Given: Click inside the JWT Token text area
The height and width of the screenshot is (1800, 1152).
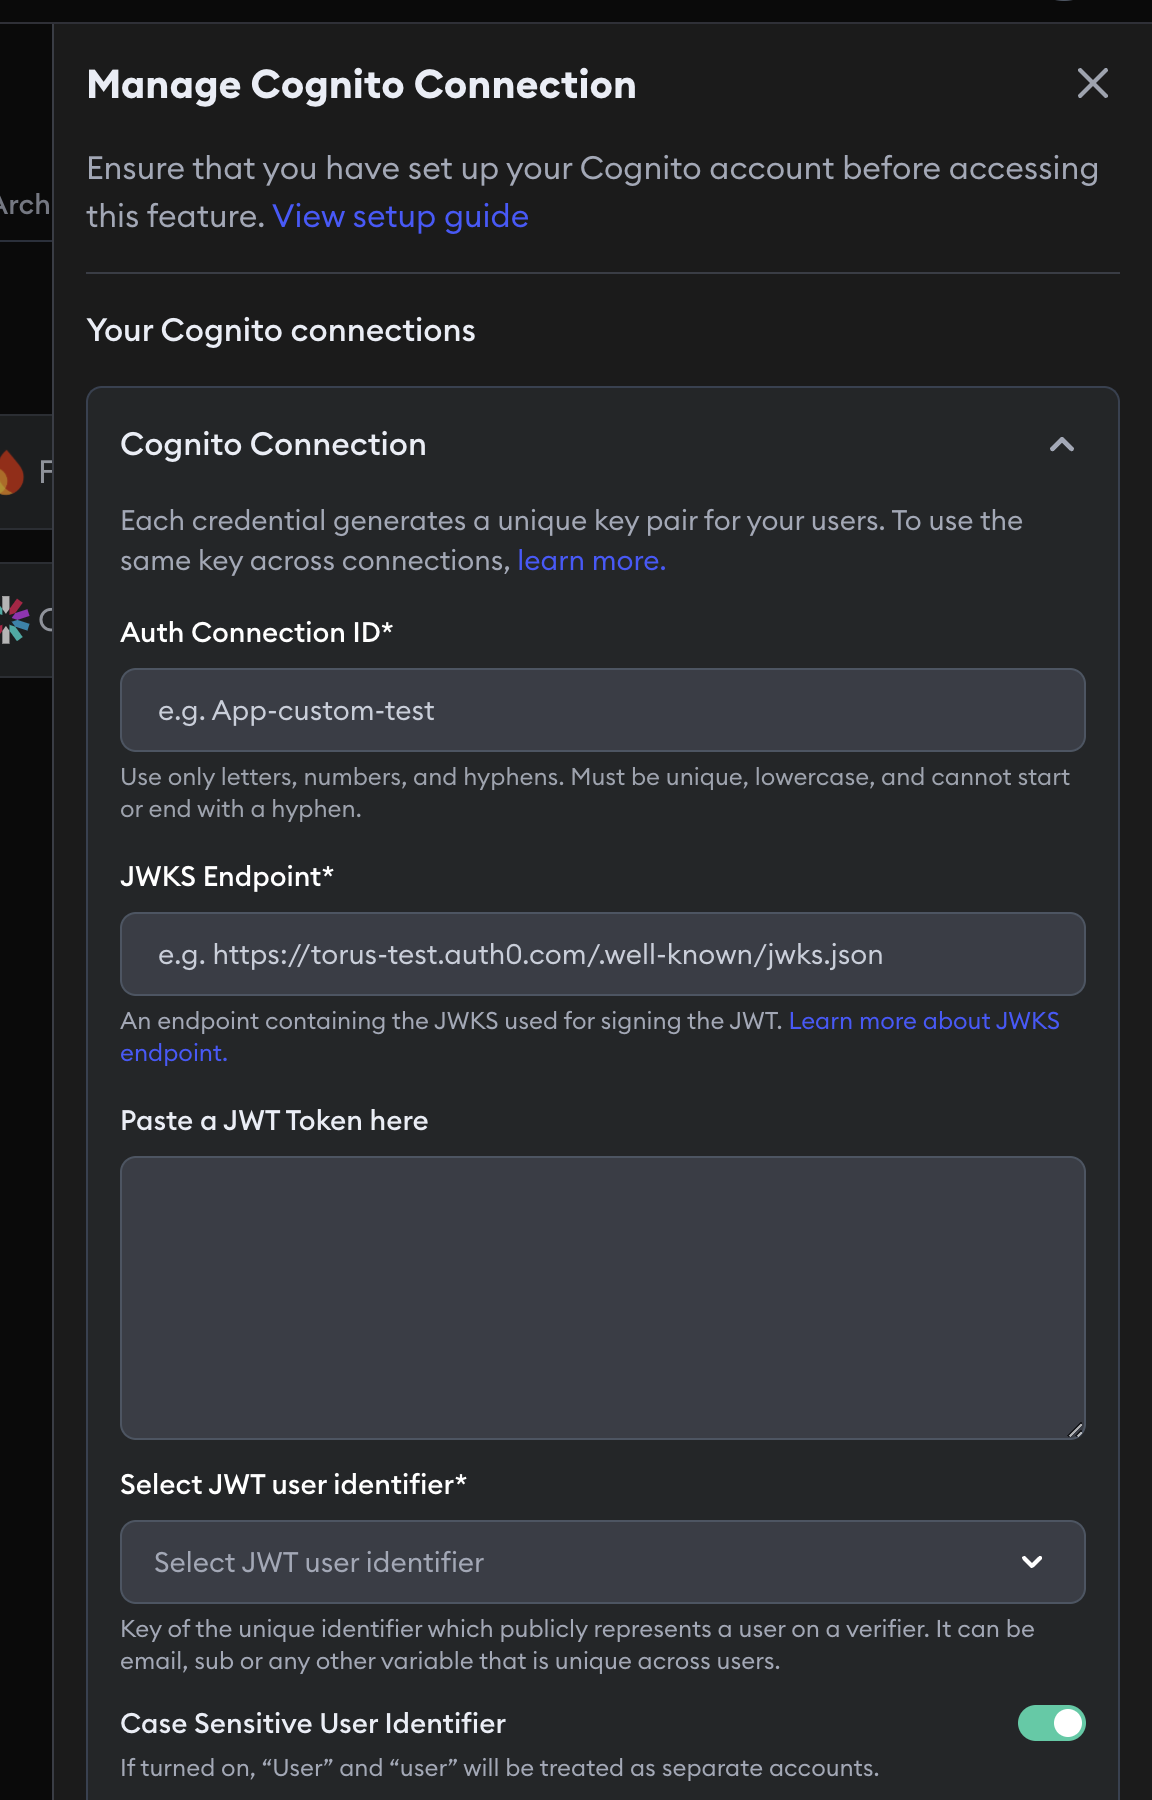Looking at the screenshot, I should [x=603, y=1298].
